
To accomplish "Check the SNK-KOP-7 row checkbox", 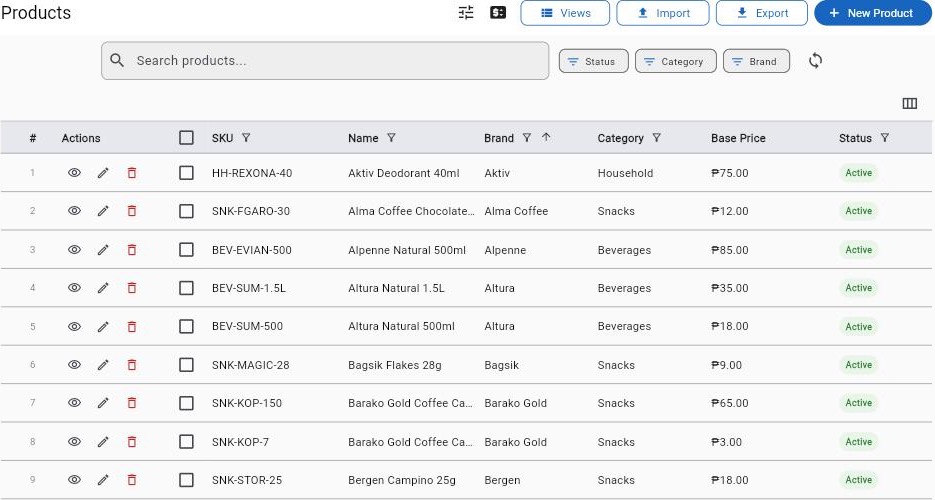I will (x=186, y=442).
